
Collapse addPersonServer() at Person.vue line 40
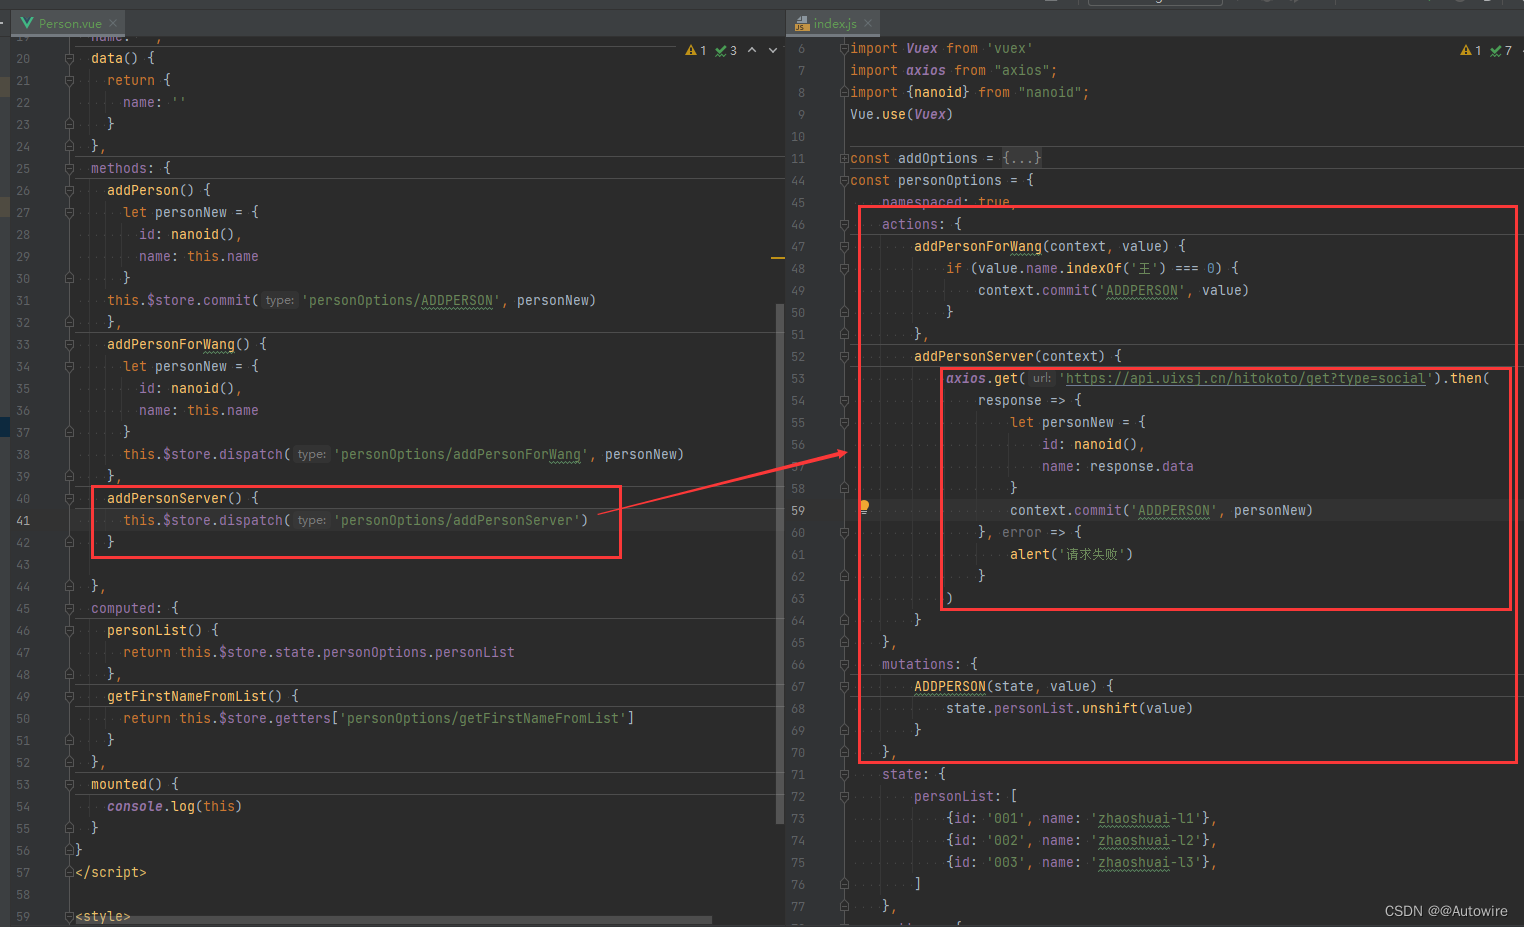click(69, 498)
